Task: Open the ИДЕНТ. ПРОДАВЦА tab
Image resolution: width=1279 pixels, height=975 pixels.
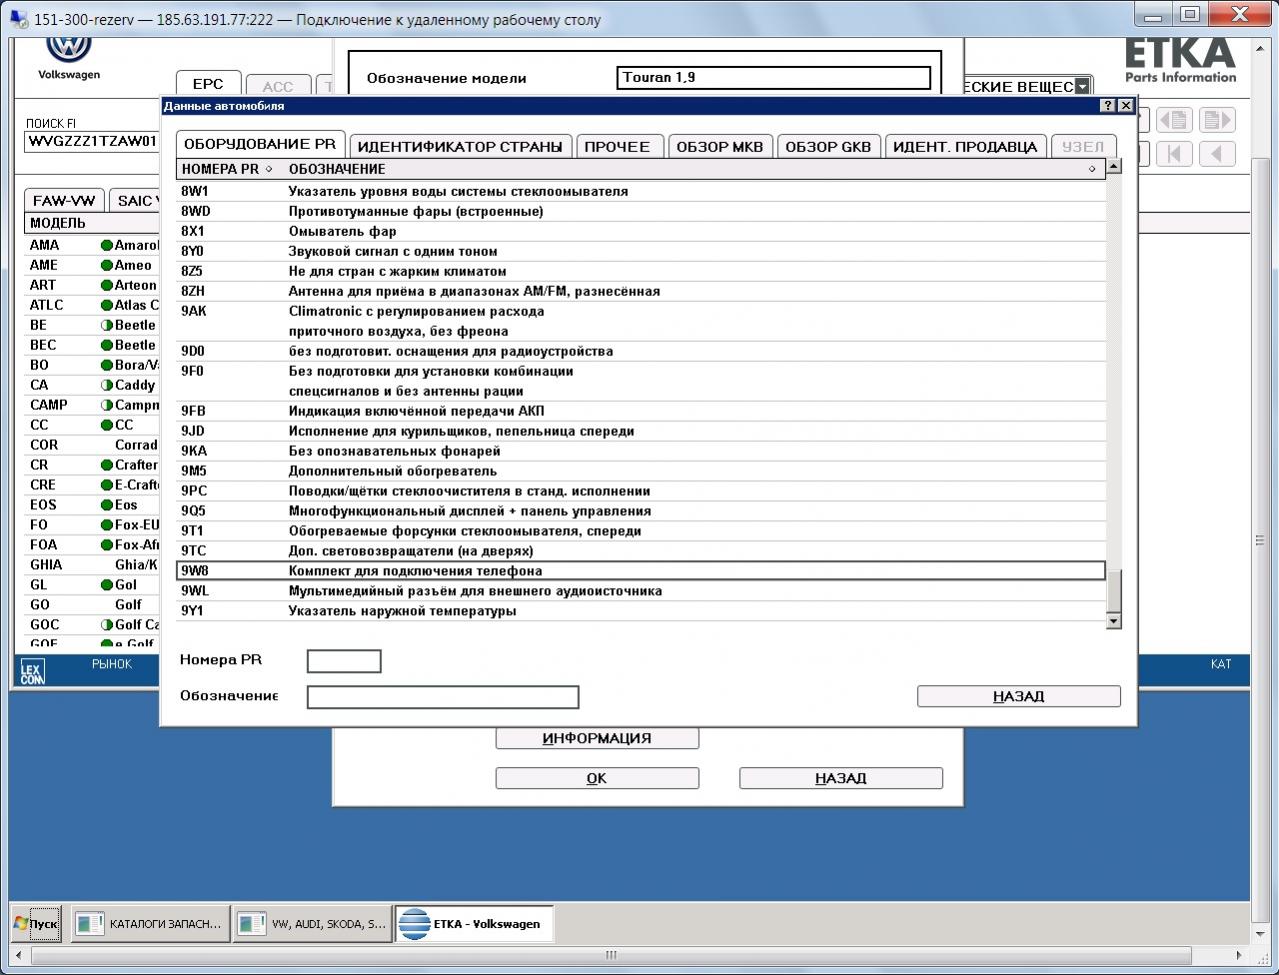Action: [965, 147]
